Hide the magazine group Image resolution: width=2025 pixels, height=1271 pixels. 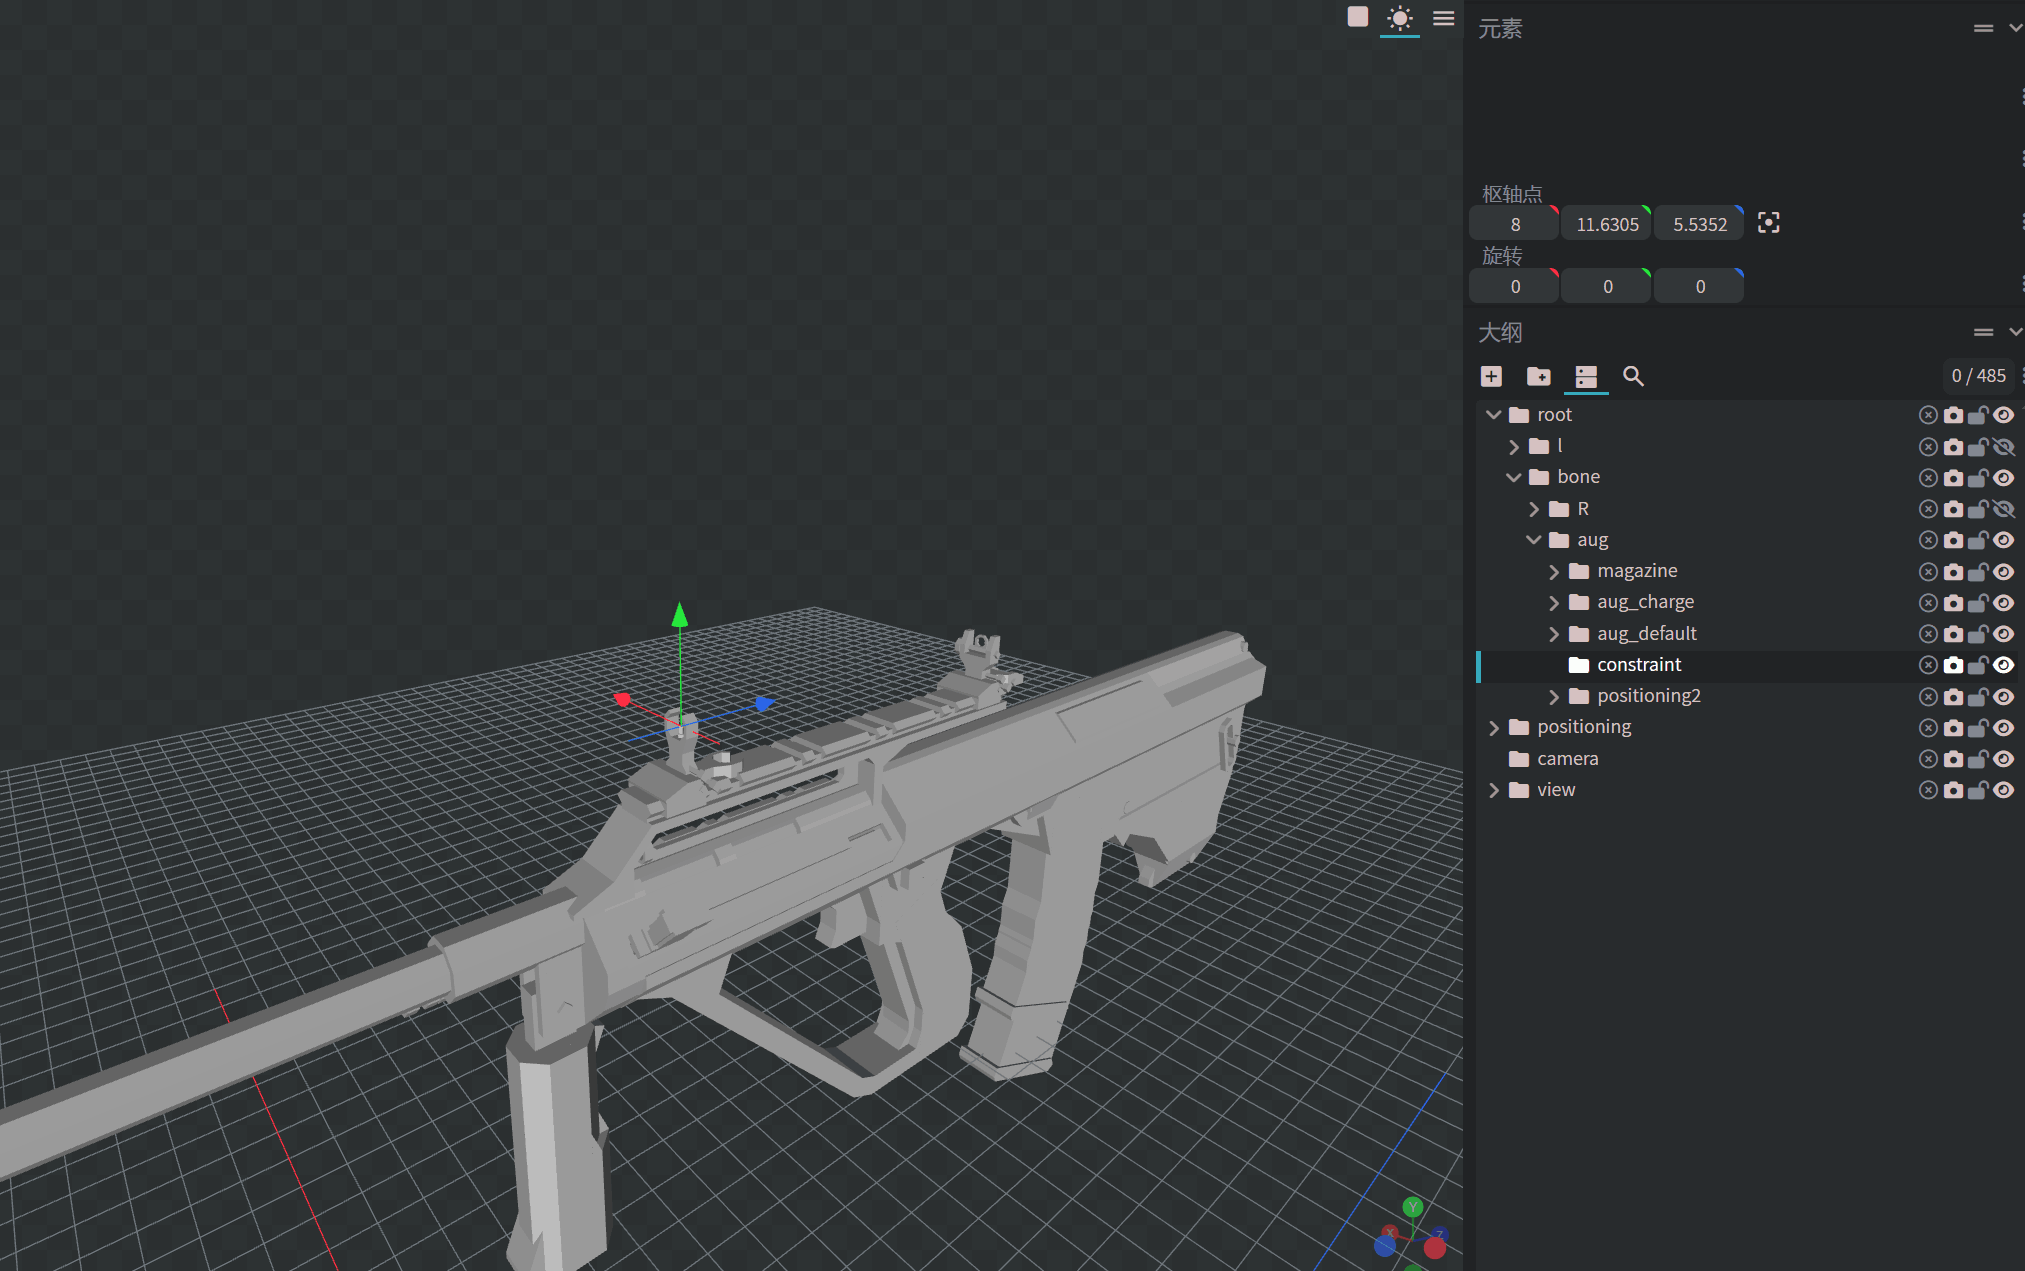pyautogui.click(x=2003, y=572)
